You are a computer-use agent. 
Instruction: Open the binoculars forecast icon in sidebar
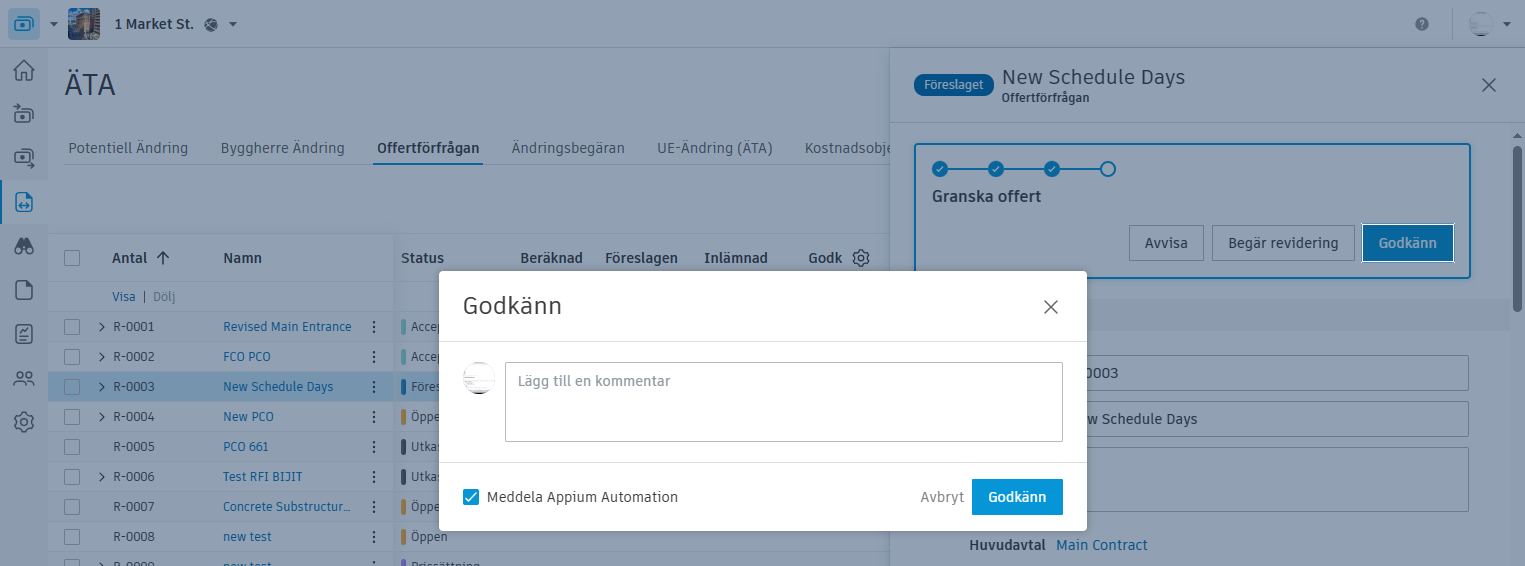tap(24, 247)
